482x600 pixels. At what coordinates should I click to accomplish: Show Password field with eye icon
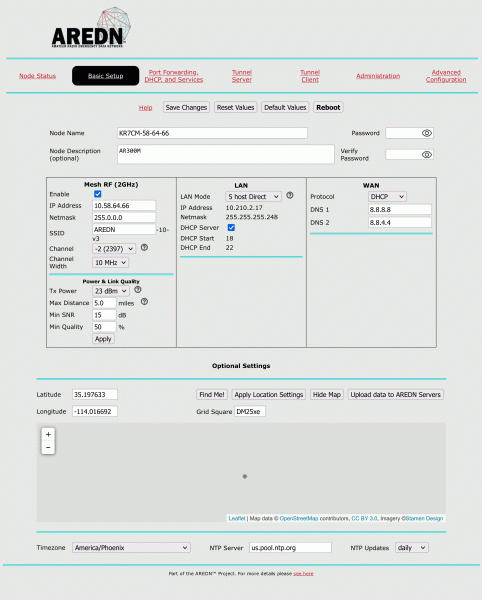pos(427,133)
